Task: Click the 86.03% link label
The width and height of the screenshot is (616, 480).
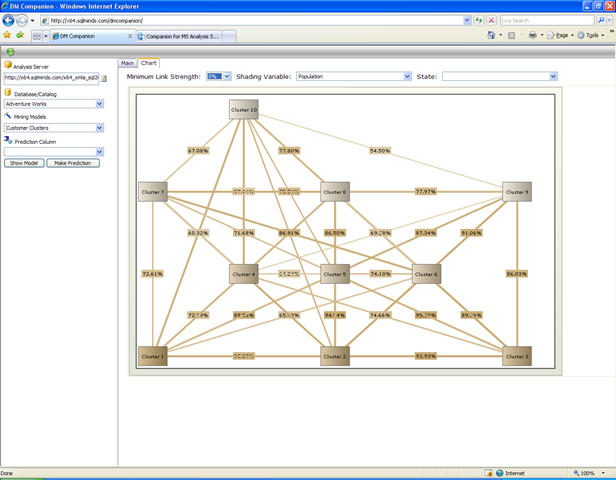Action: click(x=517, y=274)
